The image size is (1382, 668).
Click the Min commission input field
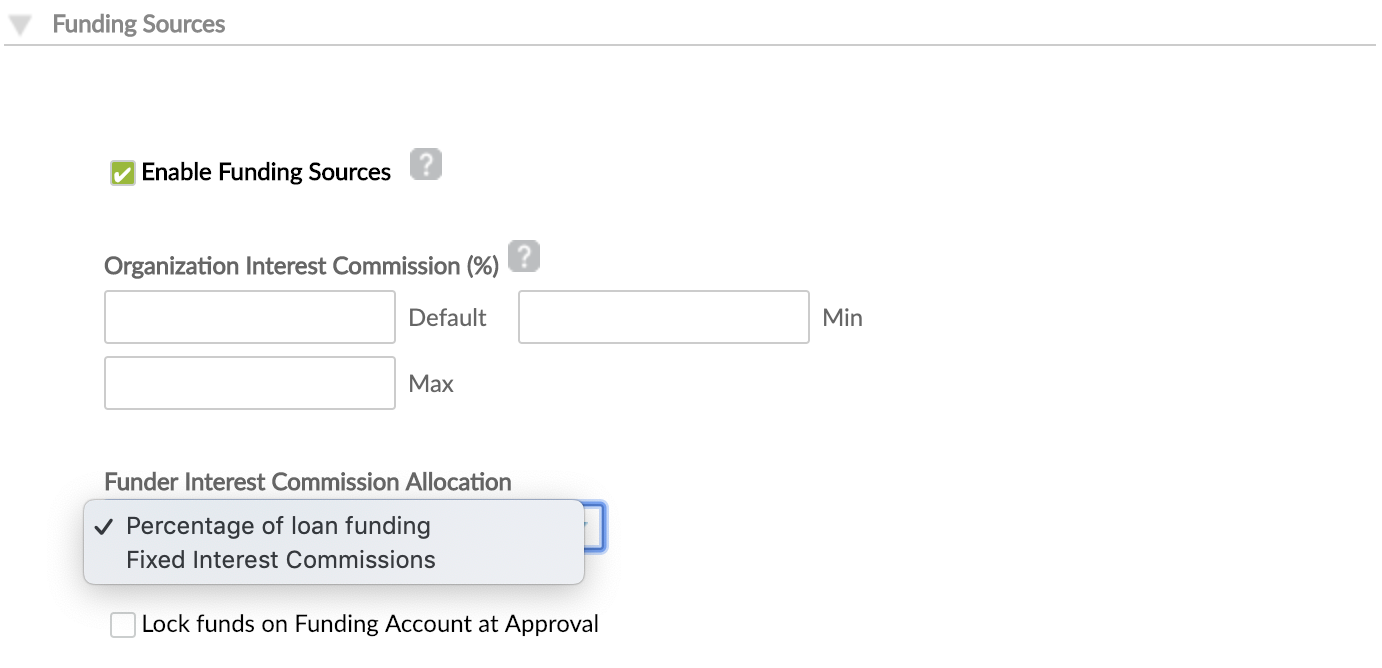[663, 316]
